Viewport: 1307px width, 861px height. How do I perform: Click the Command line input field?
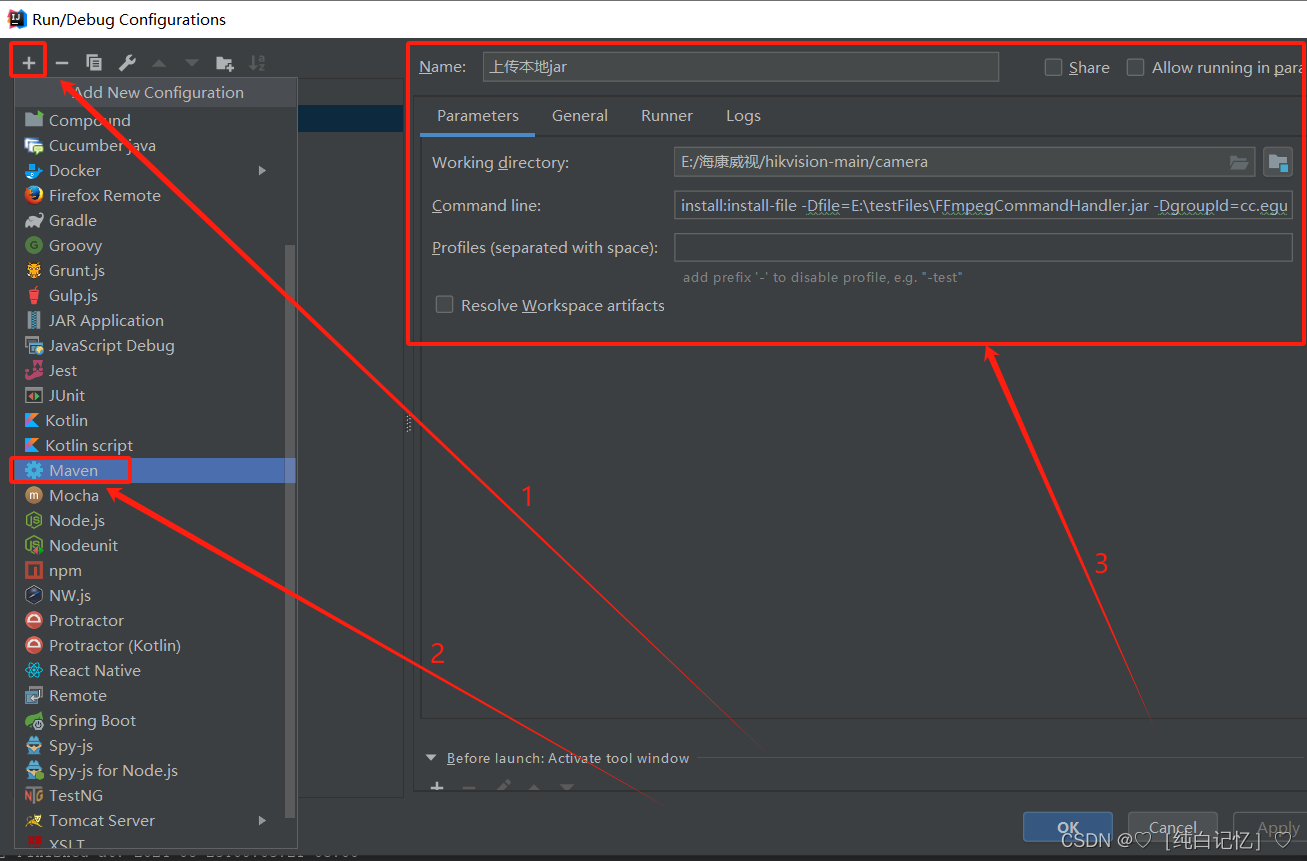[984, 205]
